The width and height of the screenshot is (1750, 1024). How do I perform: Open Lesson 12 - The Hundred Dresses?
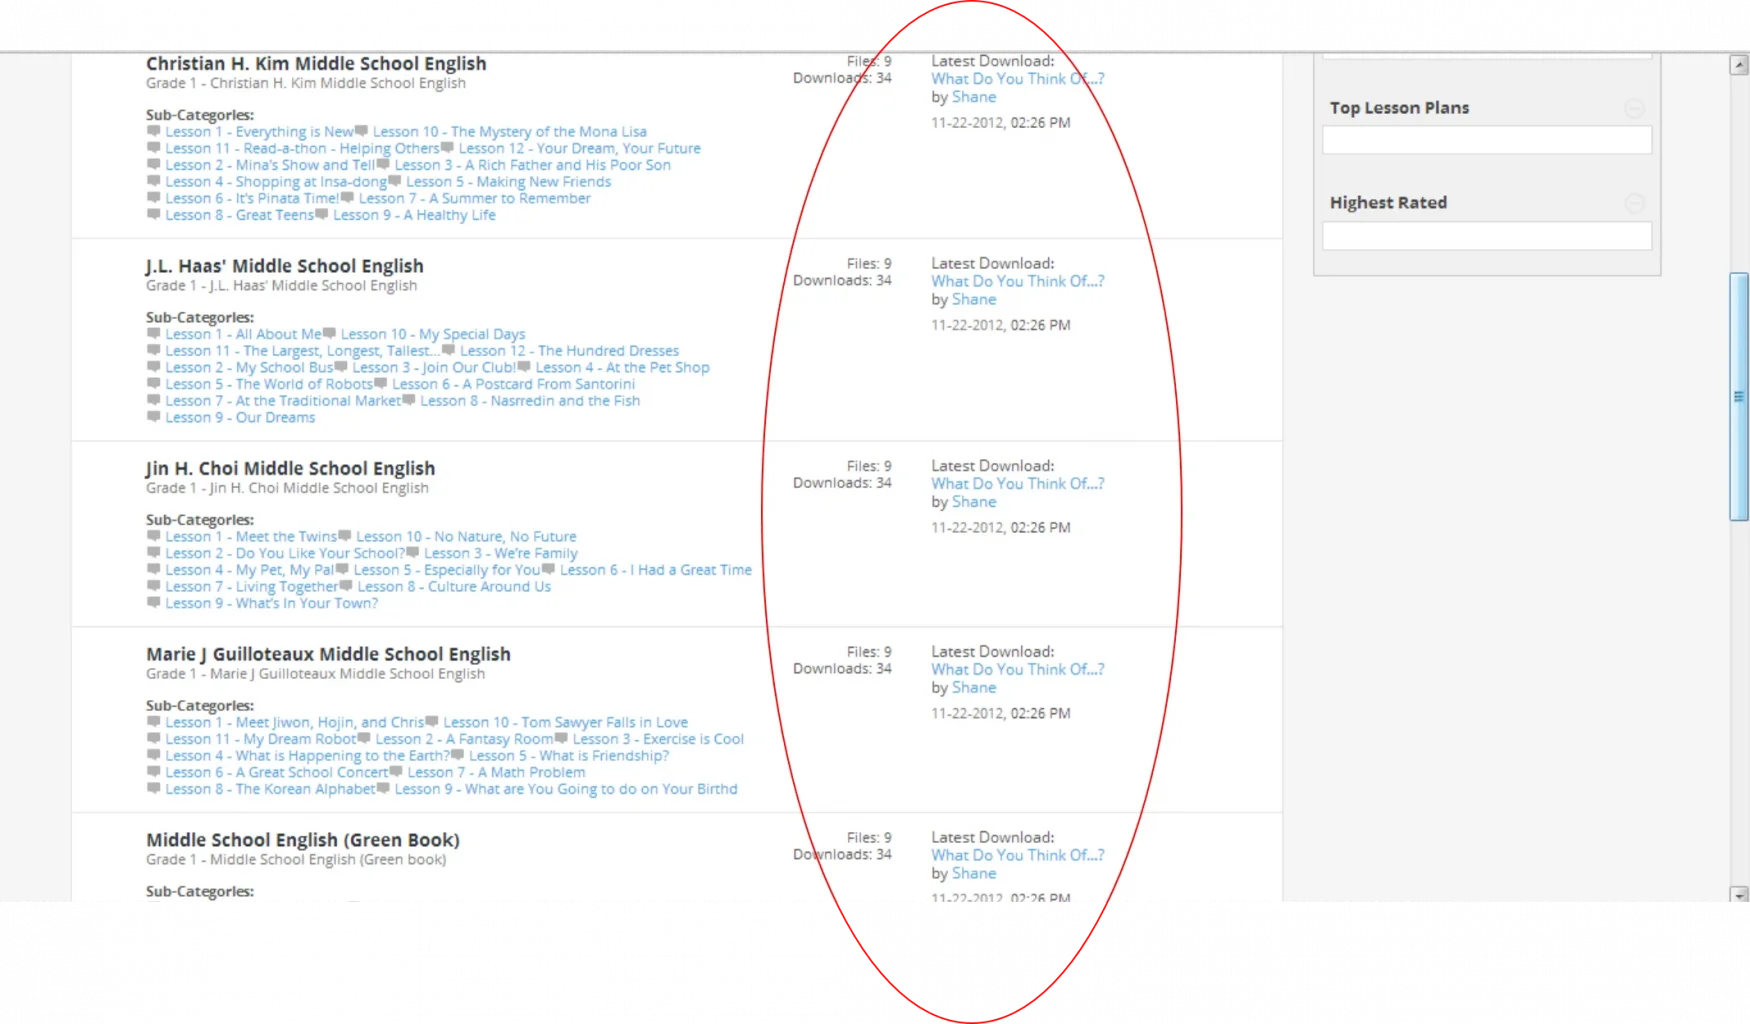click(x=569, y=351)
